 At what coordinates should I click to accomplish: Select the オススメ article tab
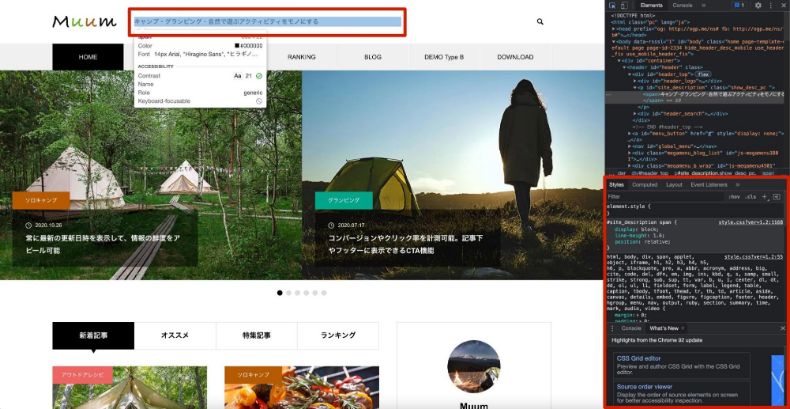click(175, 335)
